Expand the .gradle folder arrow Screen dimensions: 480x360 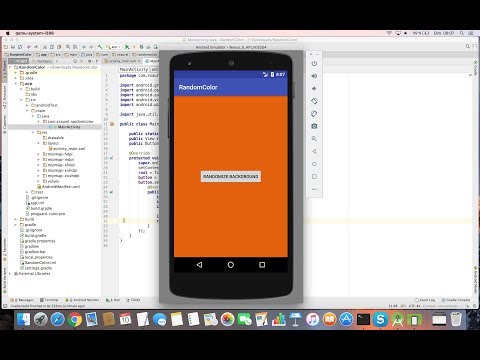[x=16, y=73]
